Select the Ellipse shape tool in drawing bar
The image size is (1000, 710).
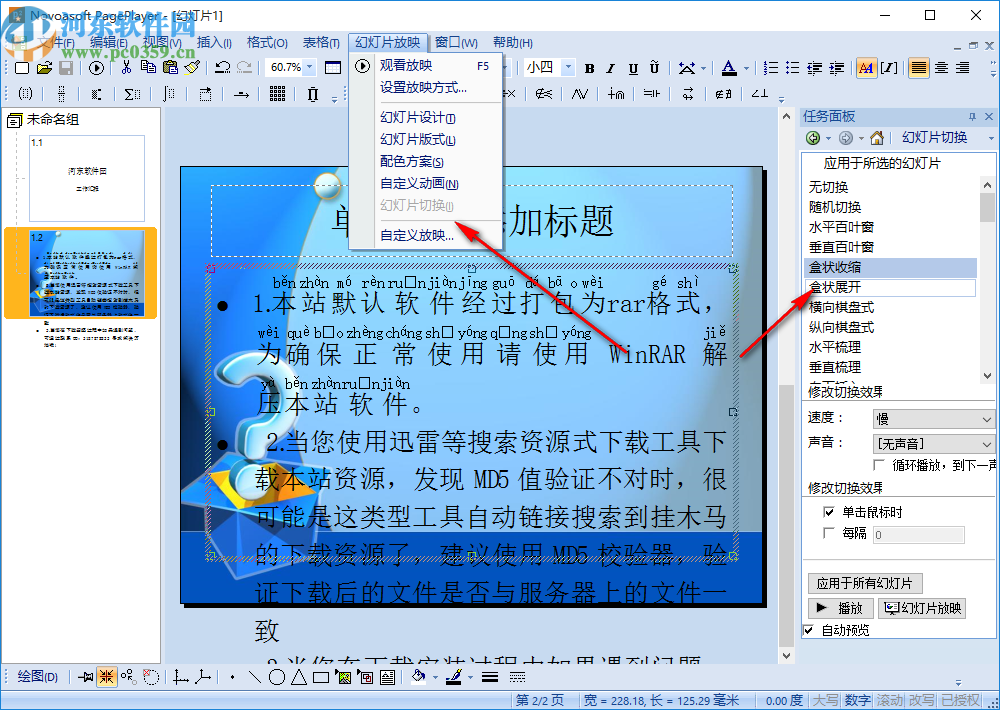[277, 677]
